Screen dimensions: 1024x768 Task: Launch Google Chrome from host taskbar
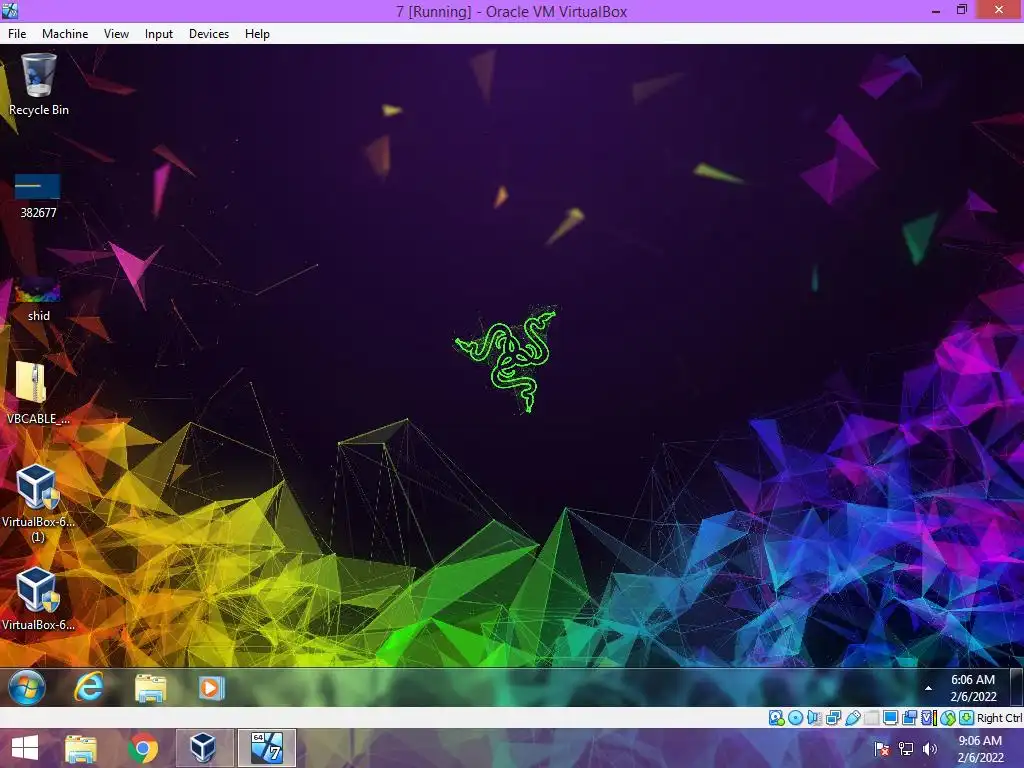[x=143, y=748]
